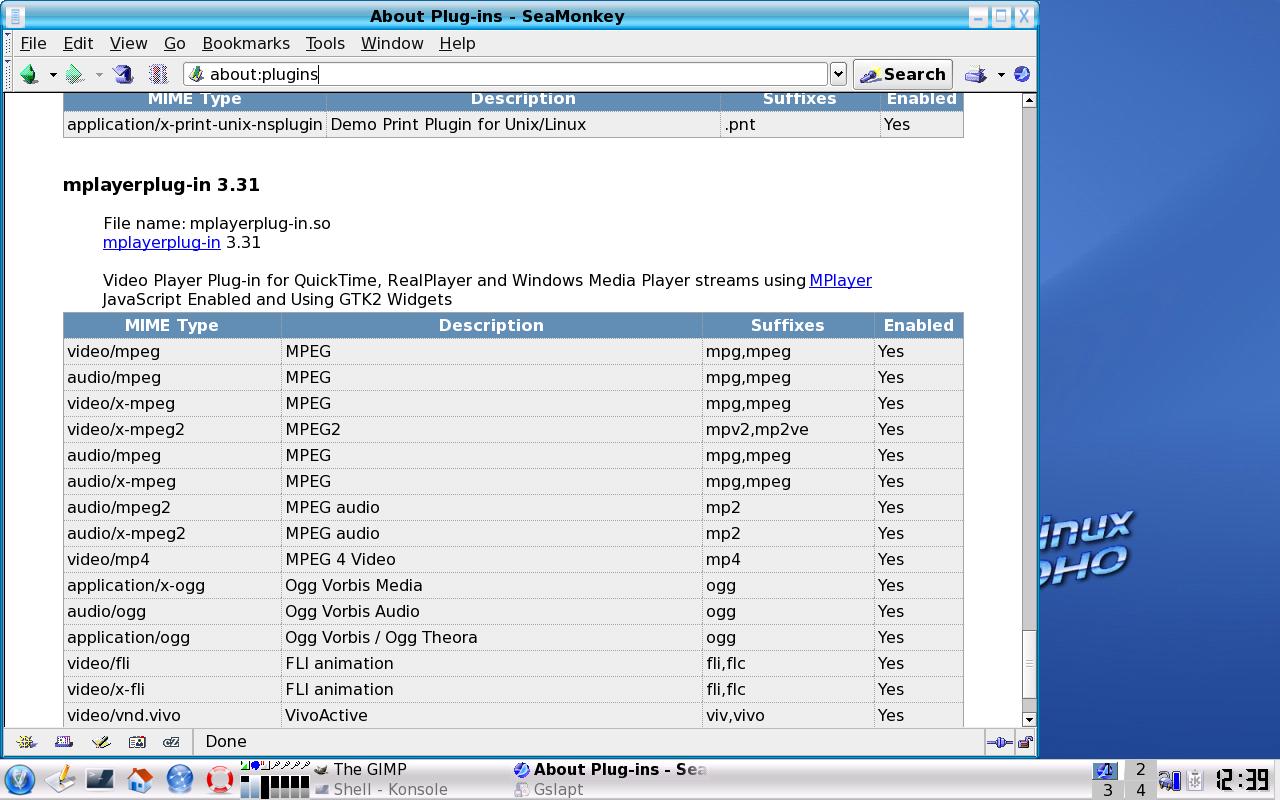Screen dimensions: 1280x800
Task: Click the Search button
Action: pos(902,74)
